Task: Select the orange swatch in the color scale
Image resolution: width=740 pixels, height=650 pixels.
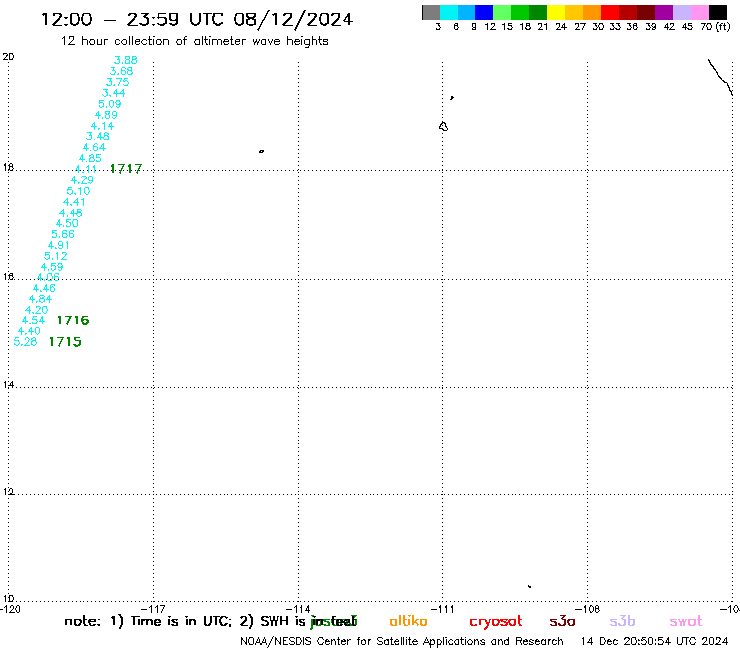Action: pyautogui.click(x=592, y=12)
